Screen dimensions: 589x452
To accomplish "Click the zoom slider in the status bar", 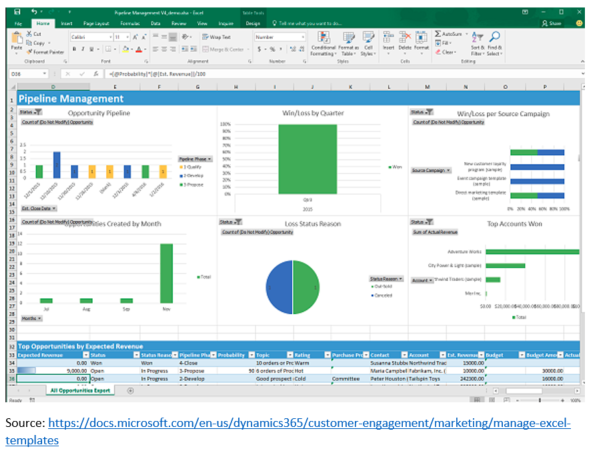I will pos(540,401).
